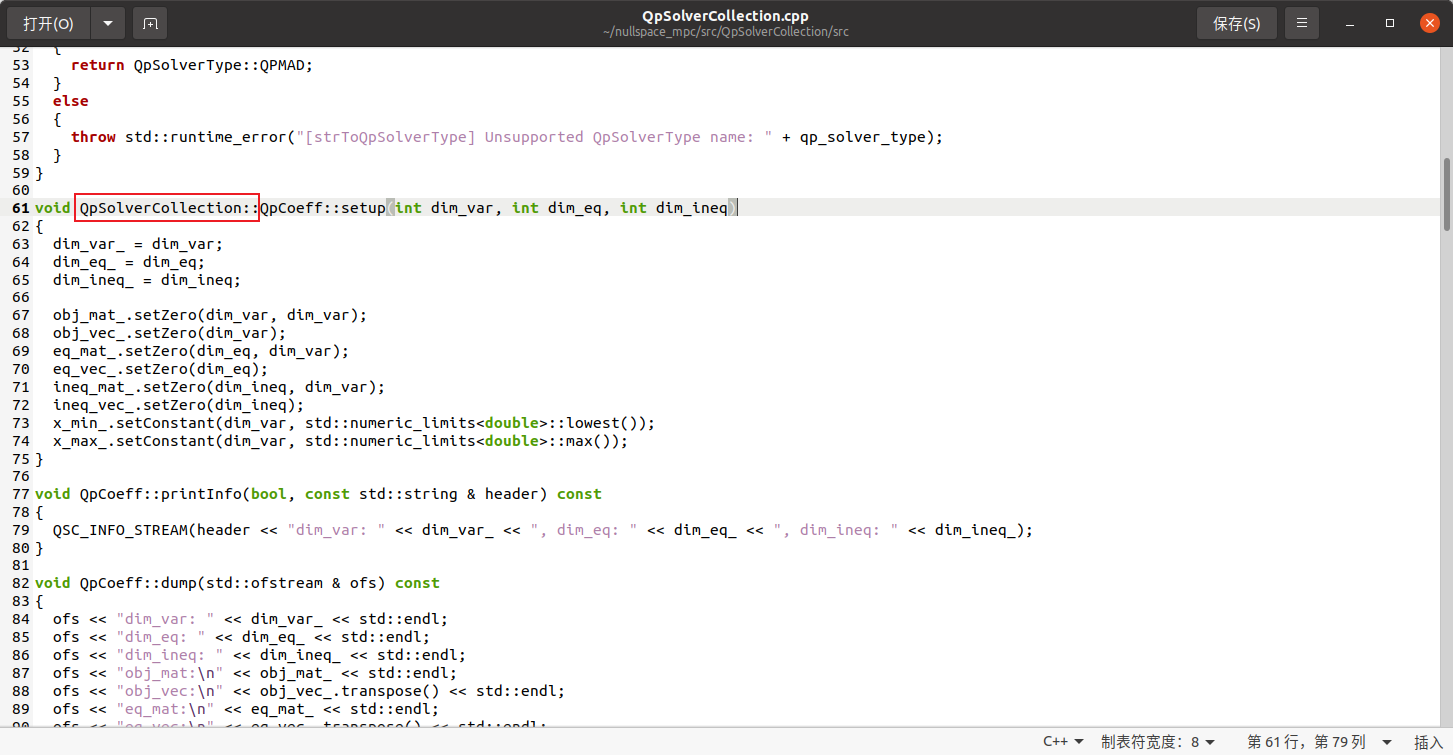The width and height of the screenshot is (1453, 755).
Task: Click the 打开(O) open file button
Action: click(x=49, y=23)
